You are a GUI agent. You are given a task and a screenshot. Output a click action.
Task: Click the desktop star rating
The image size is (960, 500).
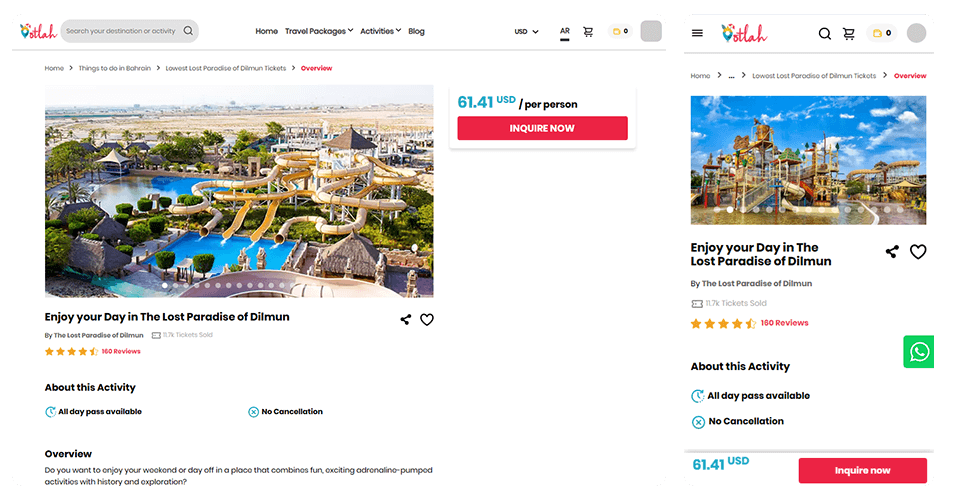(71, 351)
